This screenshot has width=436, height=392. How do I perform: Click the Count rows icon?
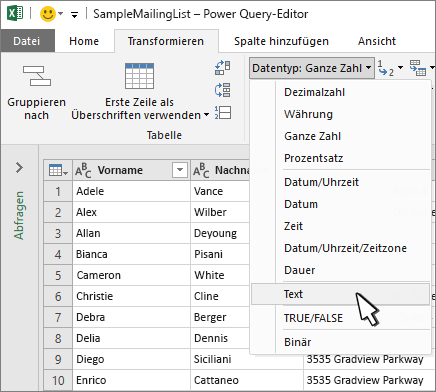point(223,113)
